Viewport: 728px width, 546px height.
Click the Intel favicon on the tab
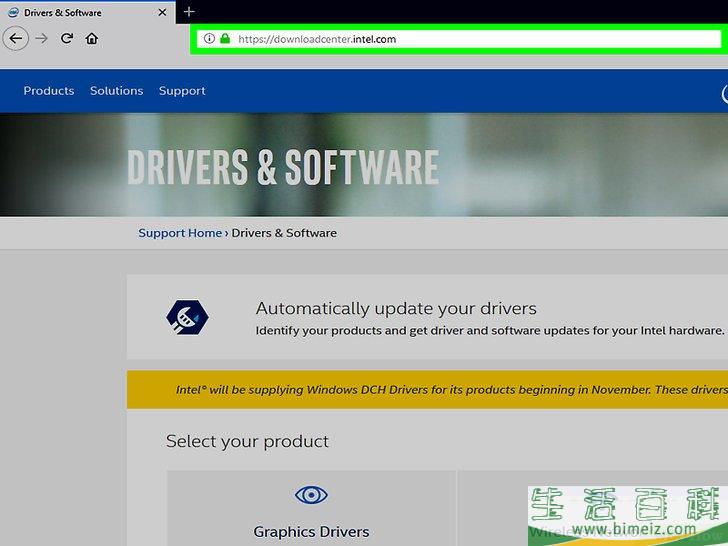13,13
